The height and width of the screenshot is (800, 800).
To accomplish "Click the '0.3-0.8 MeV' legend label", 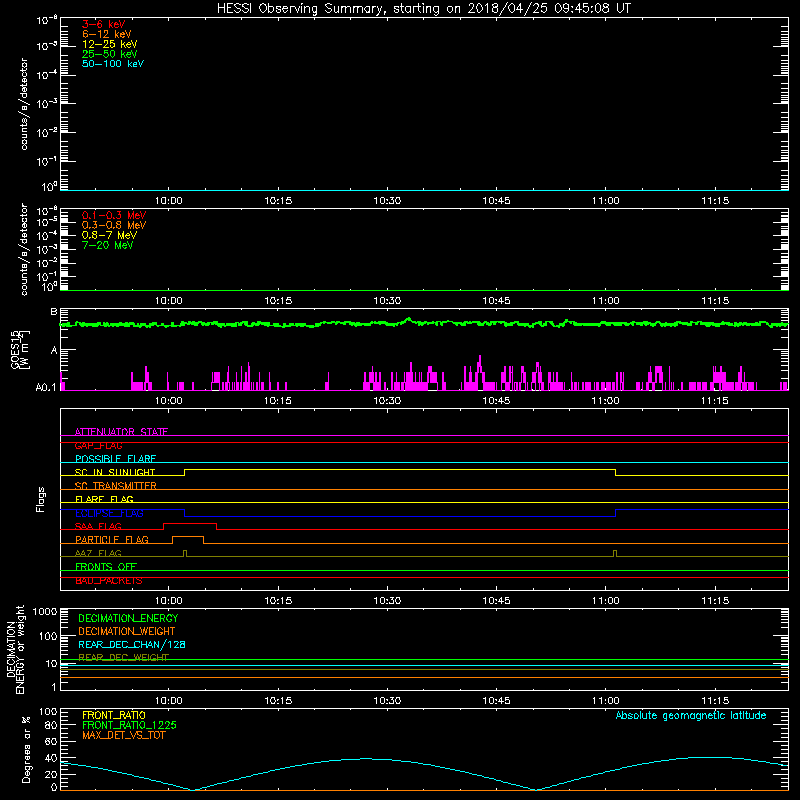I will pos(114,225).
